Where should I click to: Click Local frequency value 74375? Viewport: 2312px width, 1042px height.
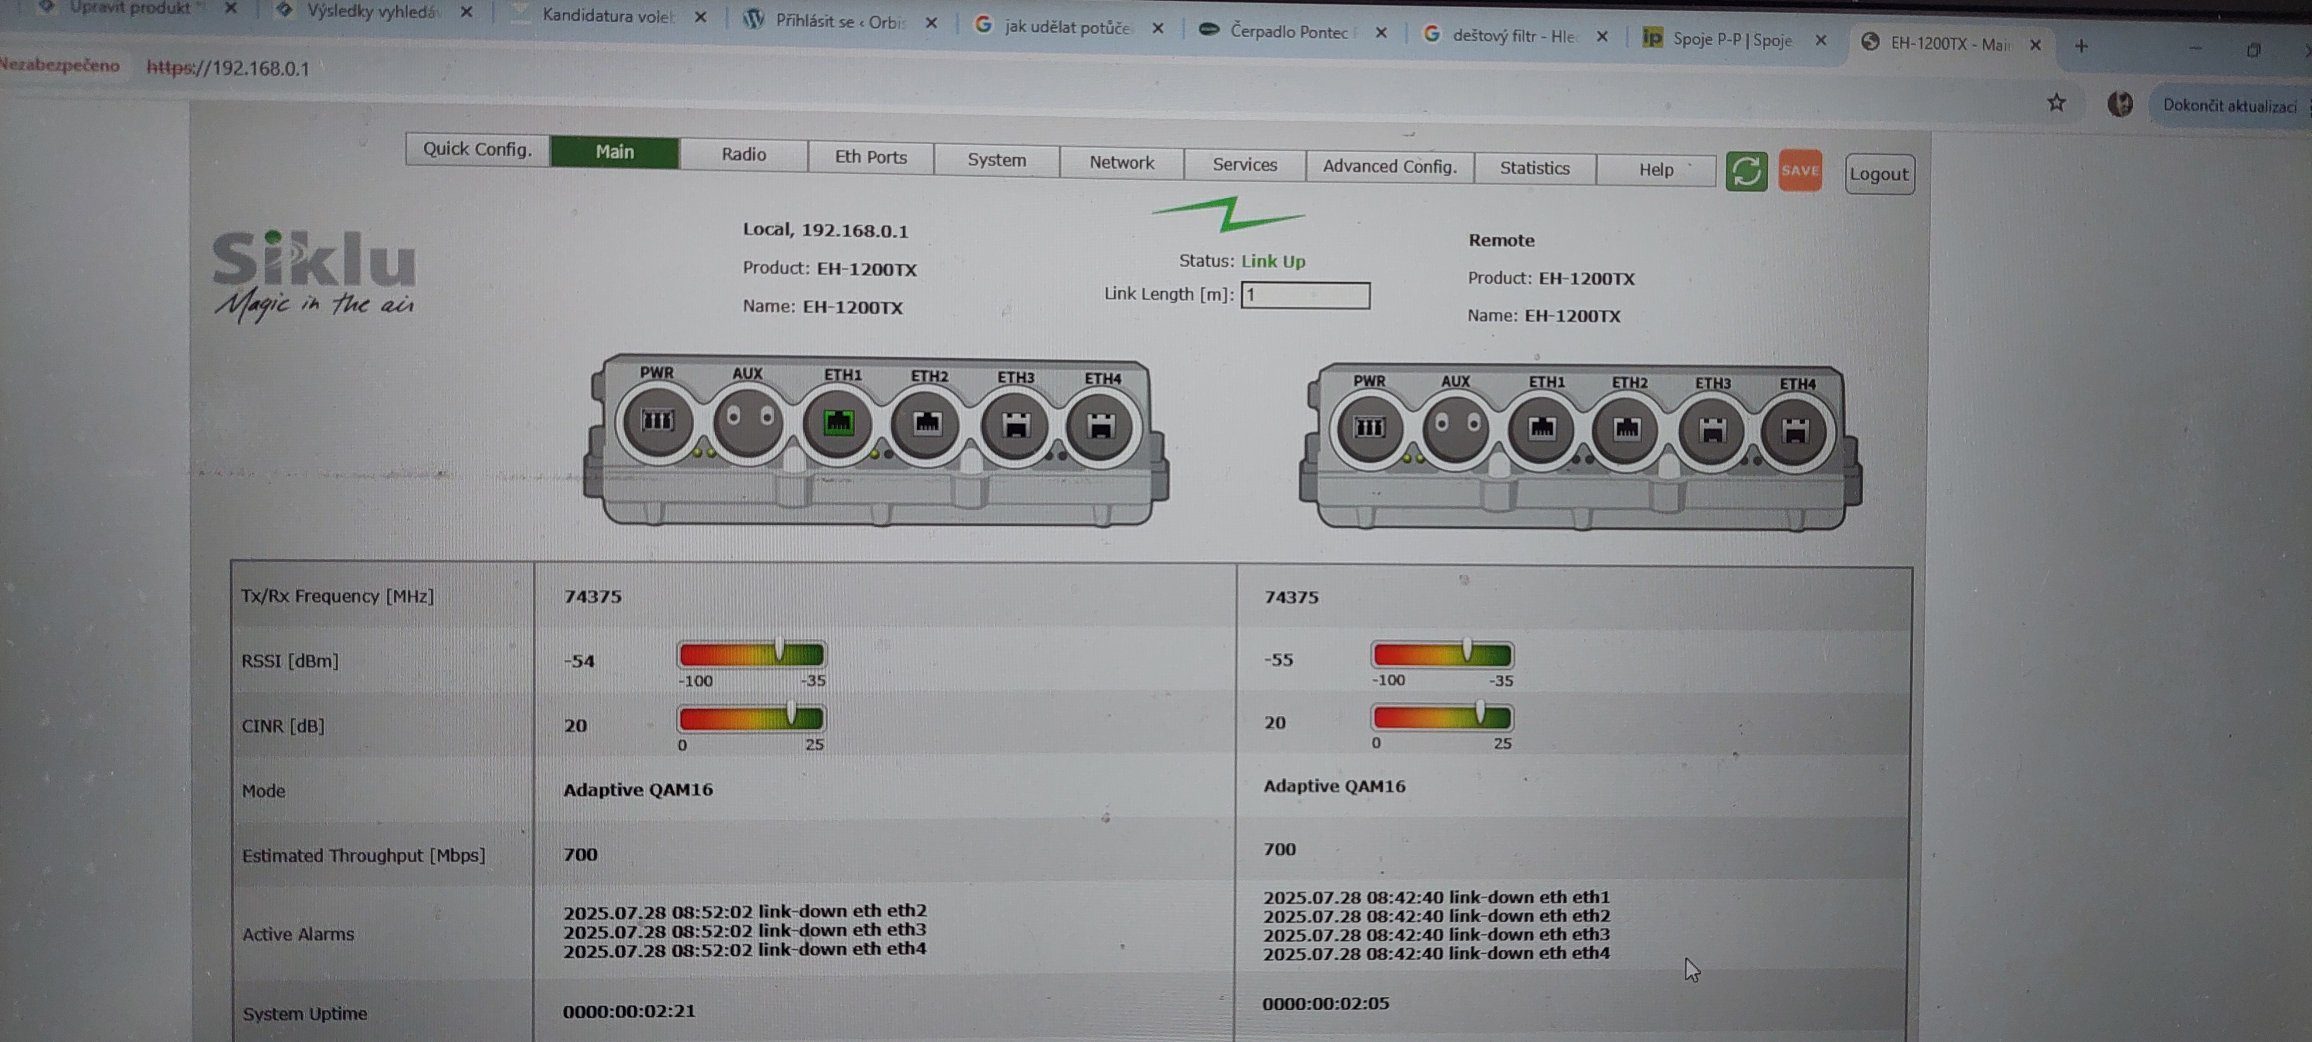(593, 597)
